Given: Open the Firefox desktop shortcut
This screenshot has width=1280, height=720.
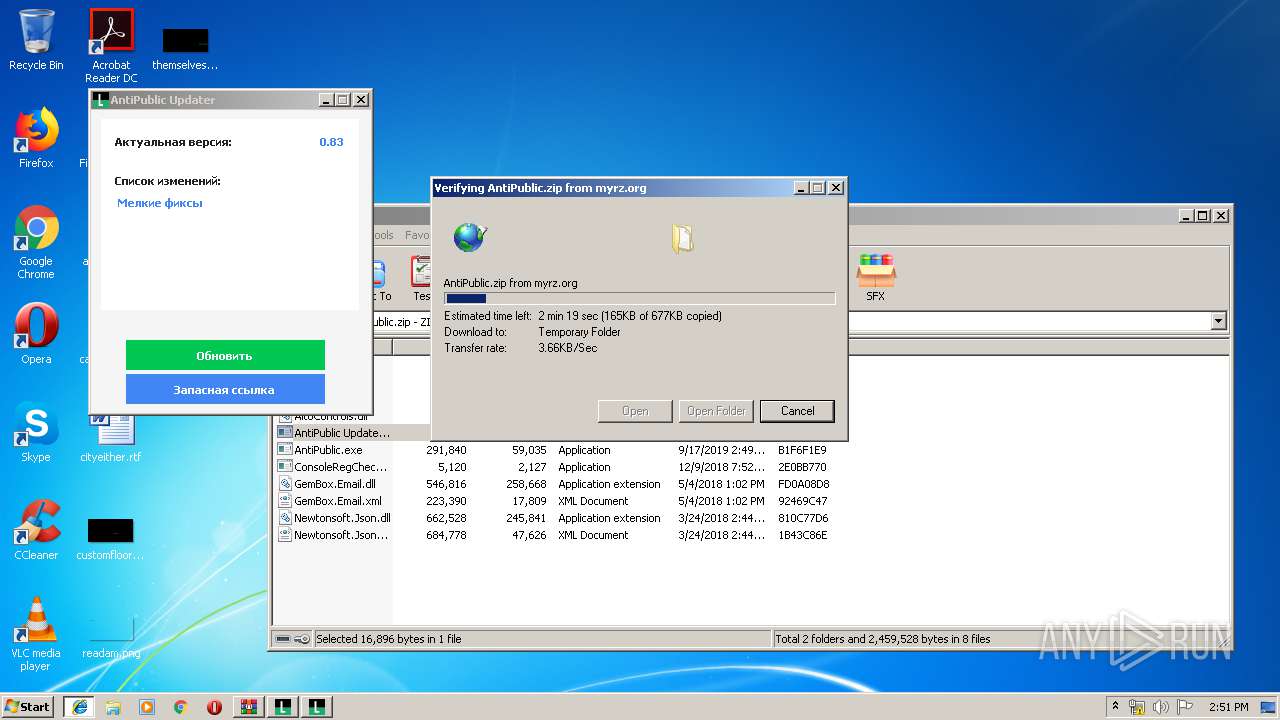Looking at the screenshot, I should click(36, 138).
